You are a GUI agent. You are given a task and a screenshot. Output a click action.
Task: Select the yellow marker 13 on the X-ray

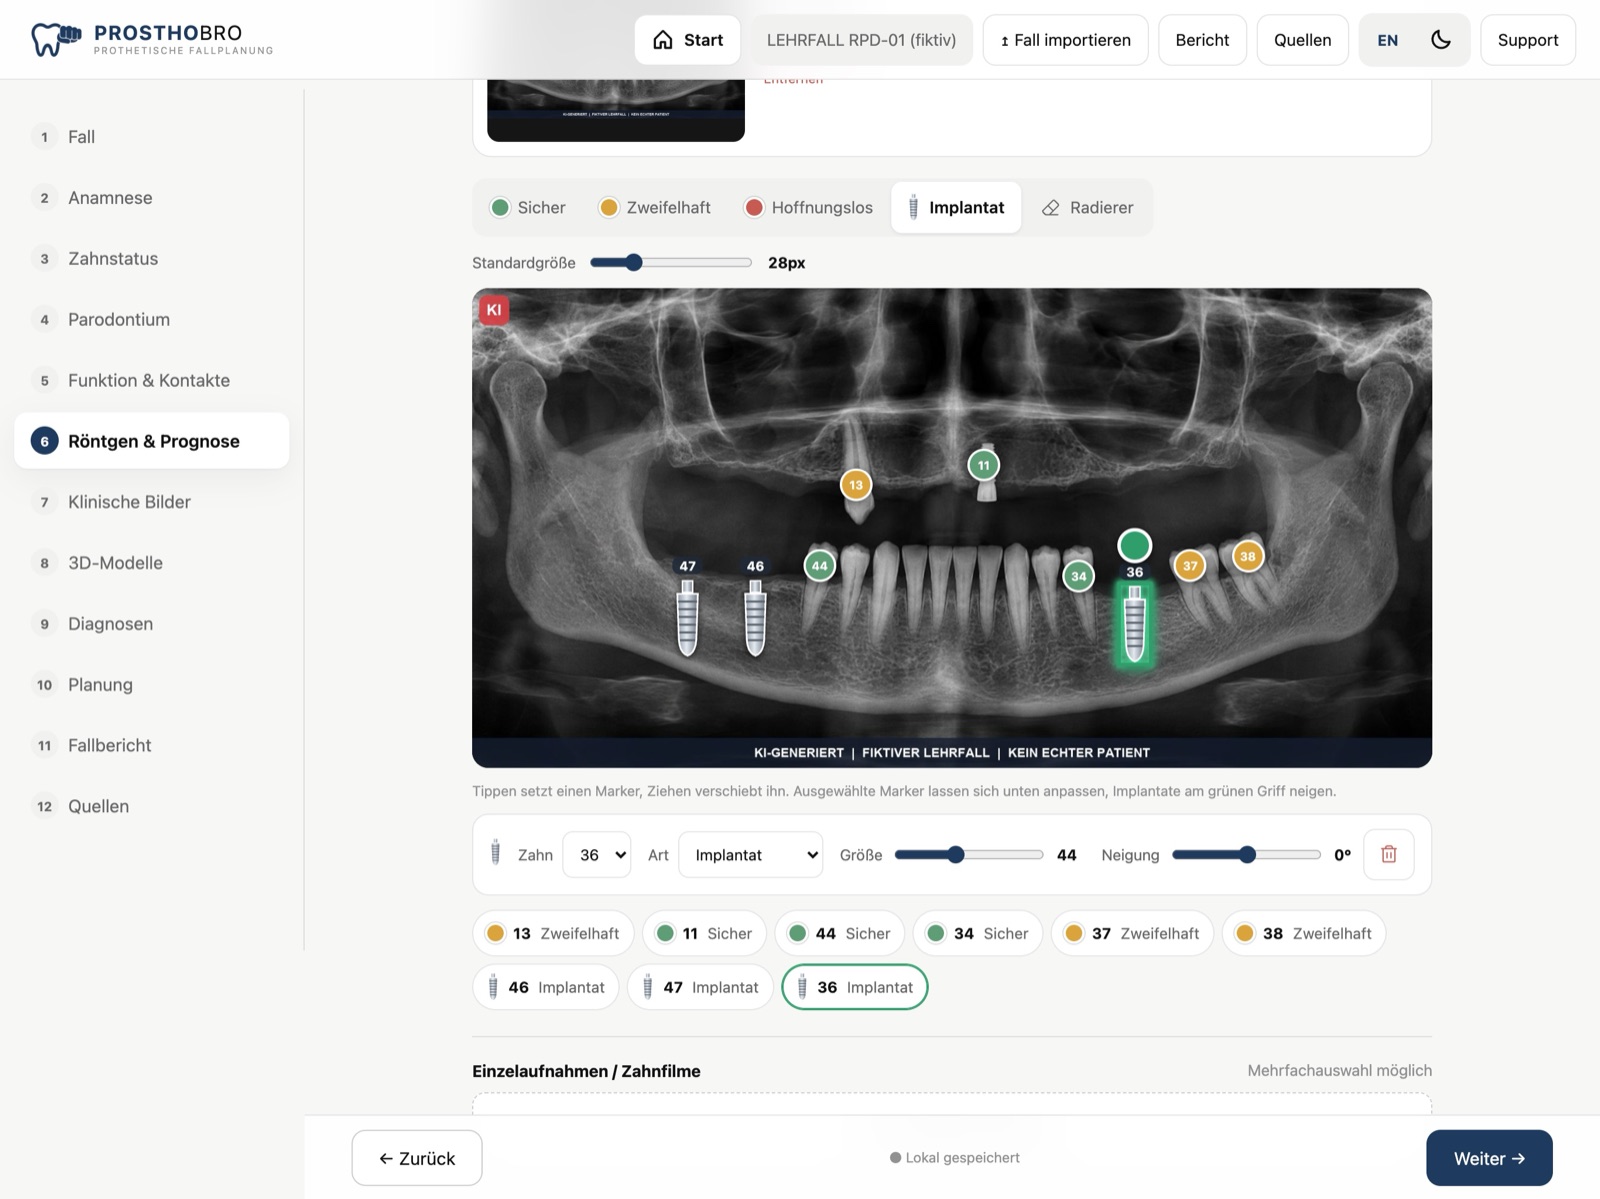pyautogui.click(x=856, y=485)
